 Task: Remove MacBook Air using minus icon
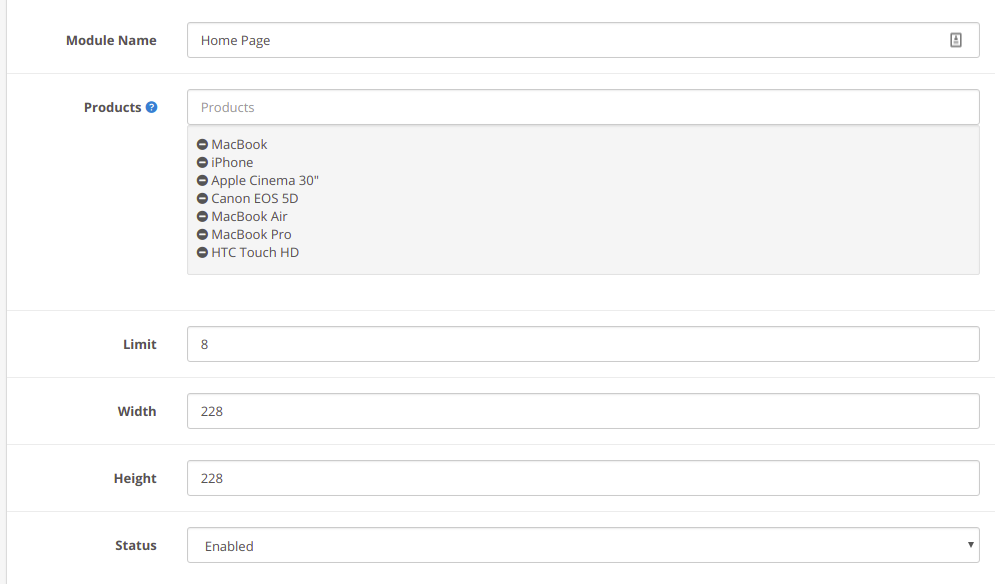[202, 216]
